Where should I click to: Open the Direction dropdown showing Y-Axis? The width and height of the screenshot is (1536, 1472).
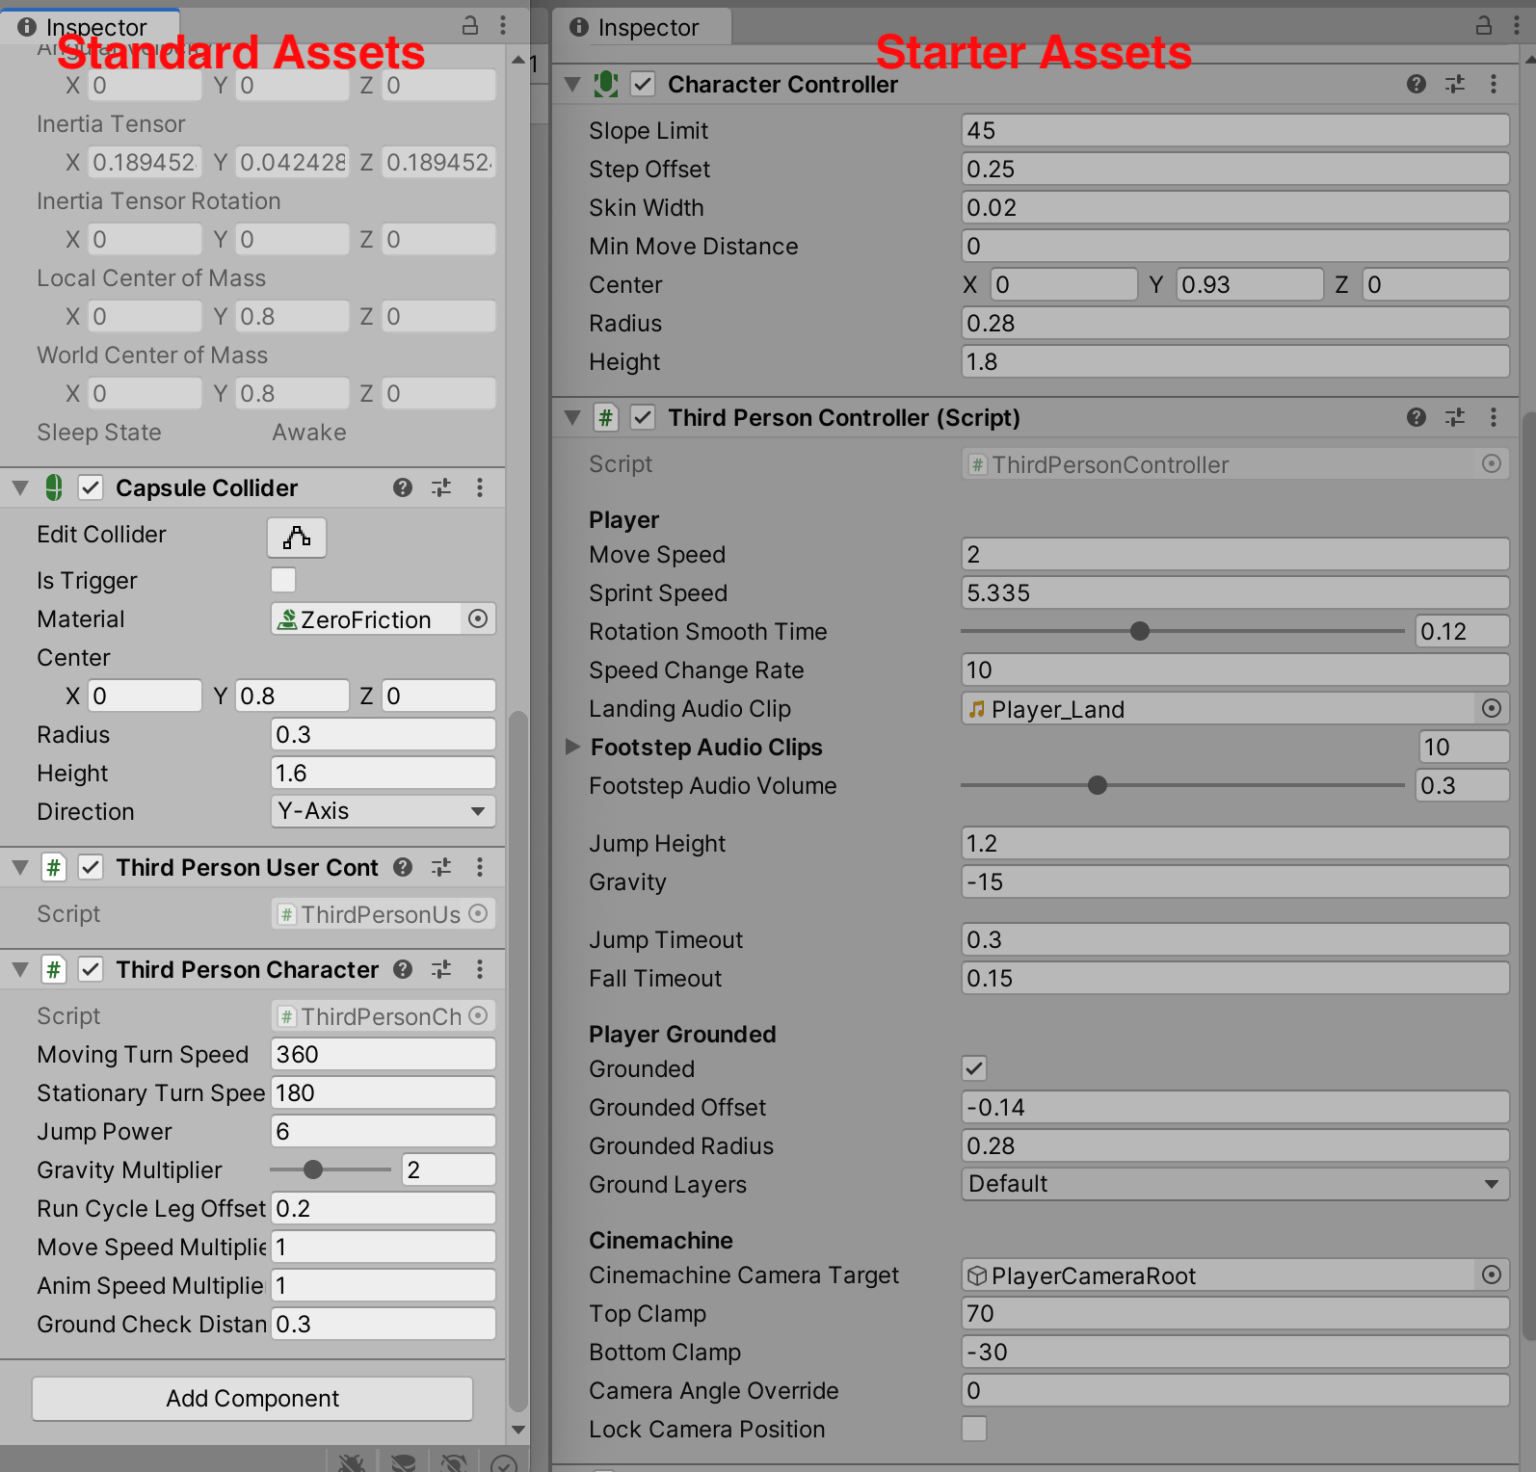point(382,811)
